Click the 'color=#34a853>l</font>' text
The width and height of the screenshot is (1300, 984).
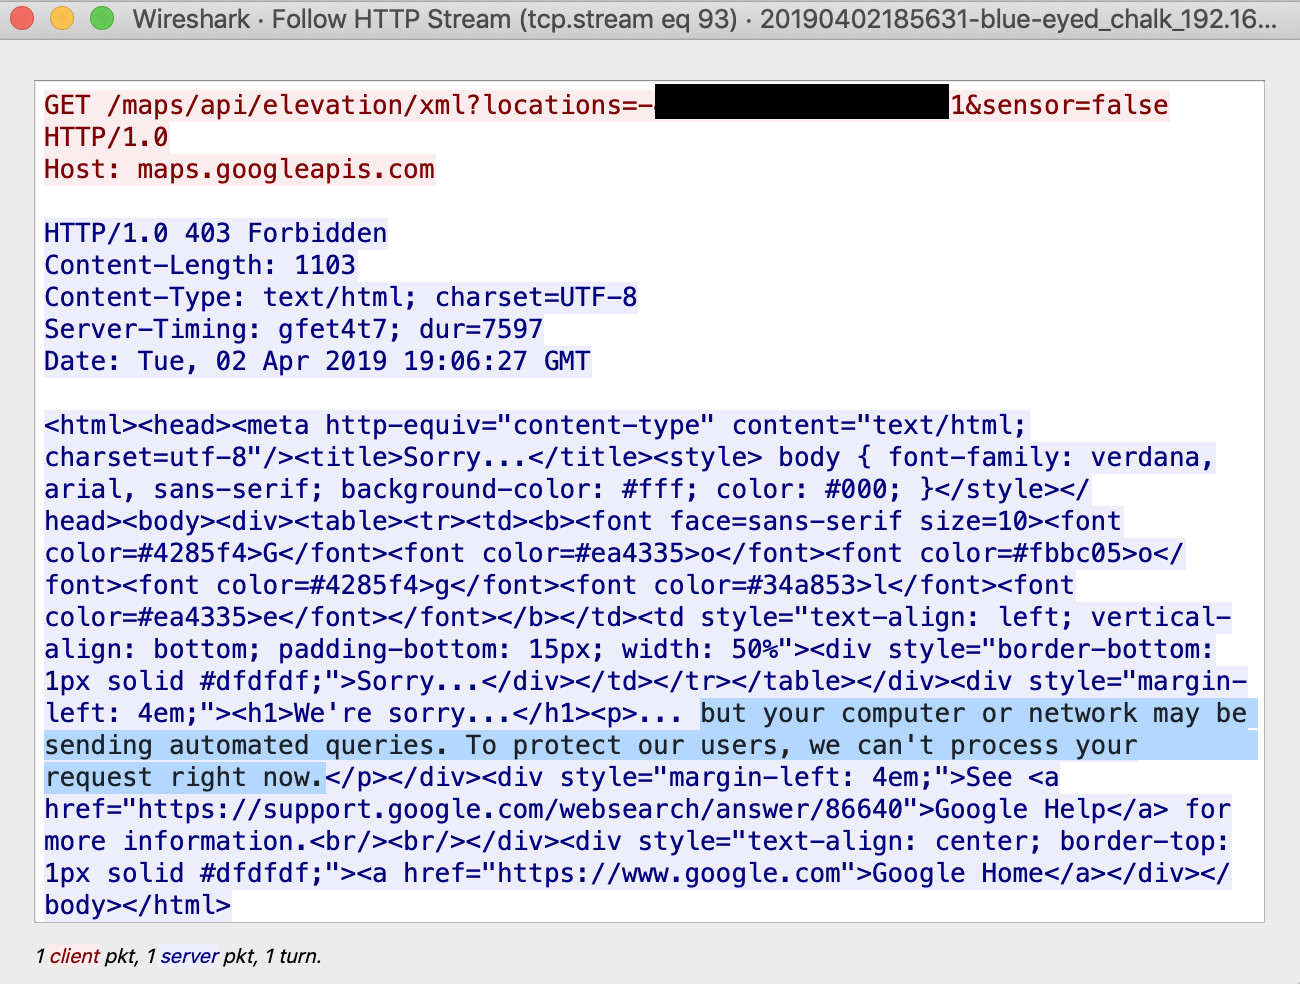point(825,585)
